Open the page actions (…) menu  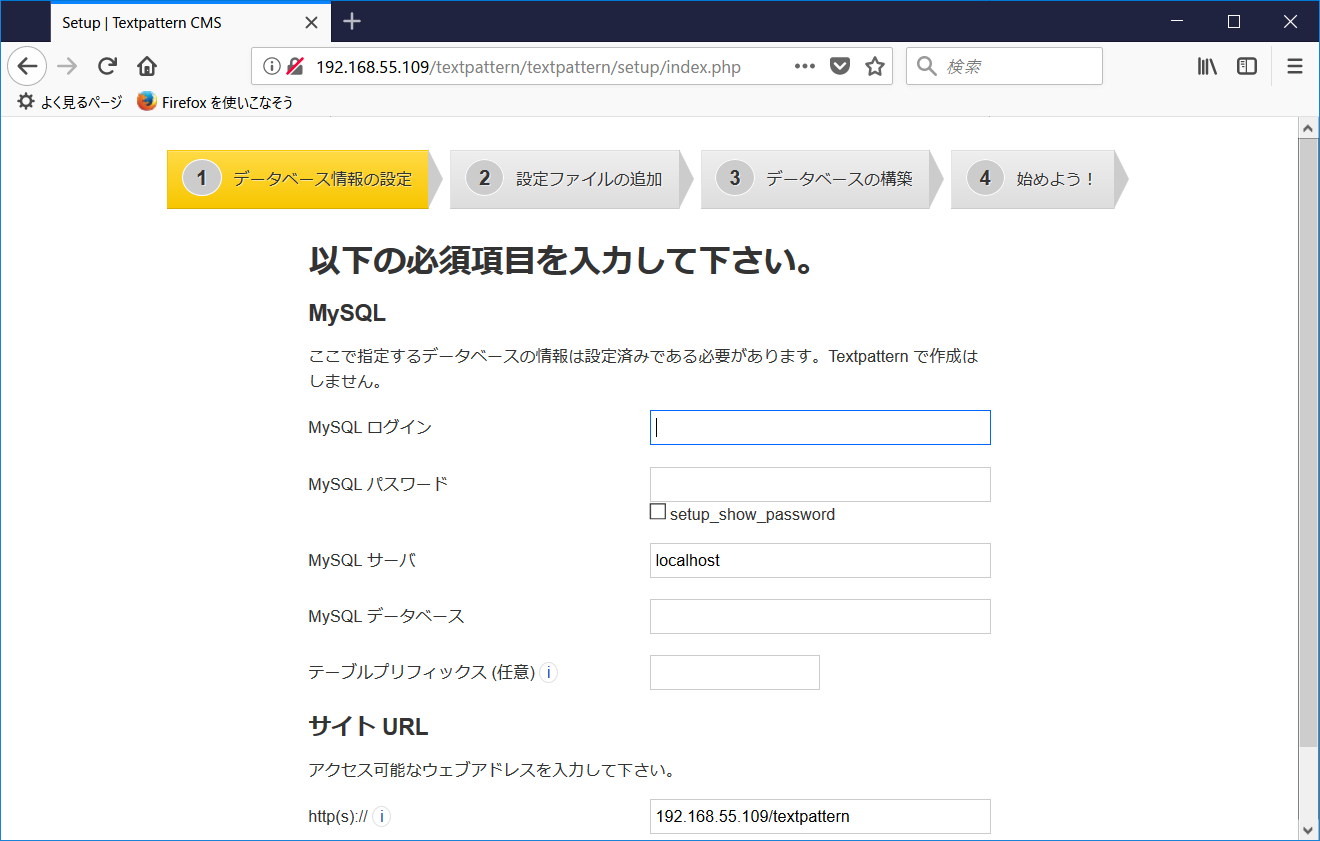coord(804,66)
